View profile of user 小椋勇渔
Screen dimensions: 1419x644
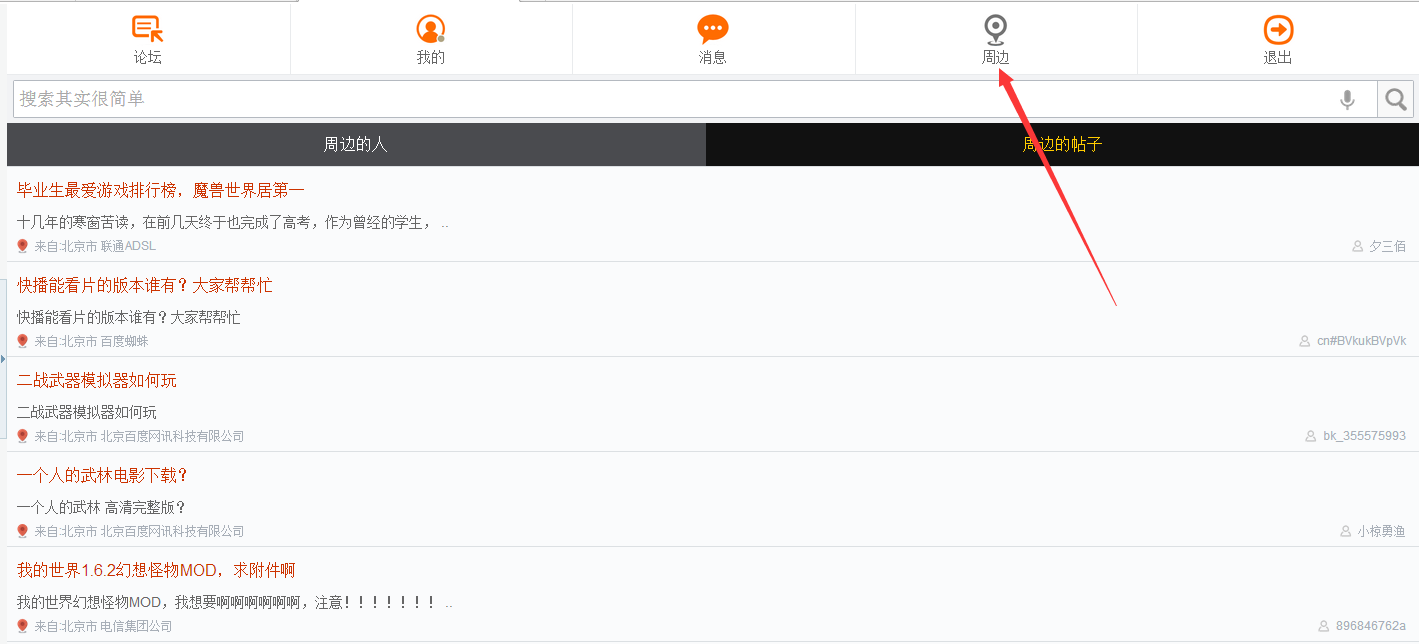click(1381, 531)
